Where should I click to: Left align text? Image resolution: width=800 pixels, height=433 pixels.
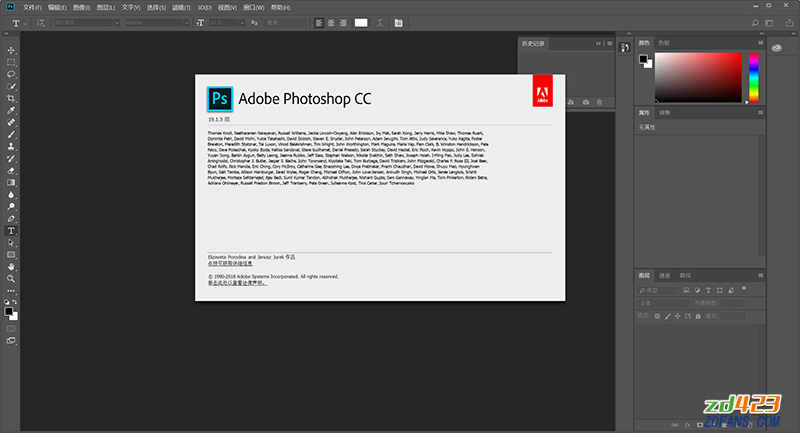point(319,23)
